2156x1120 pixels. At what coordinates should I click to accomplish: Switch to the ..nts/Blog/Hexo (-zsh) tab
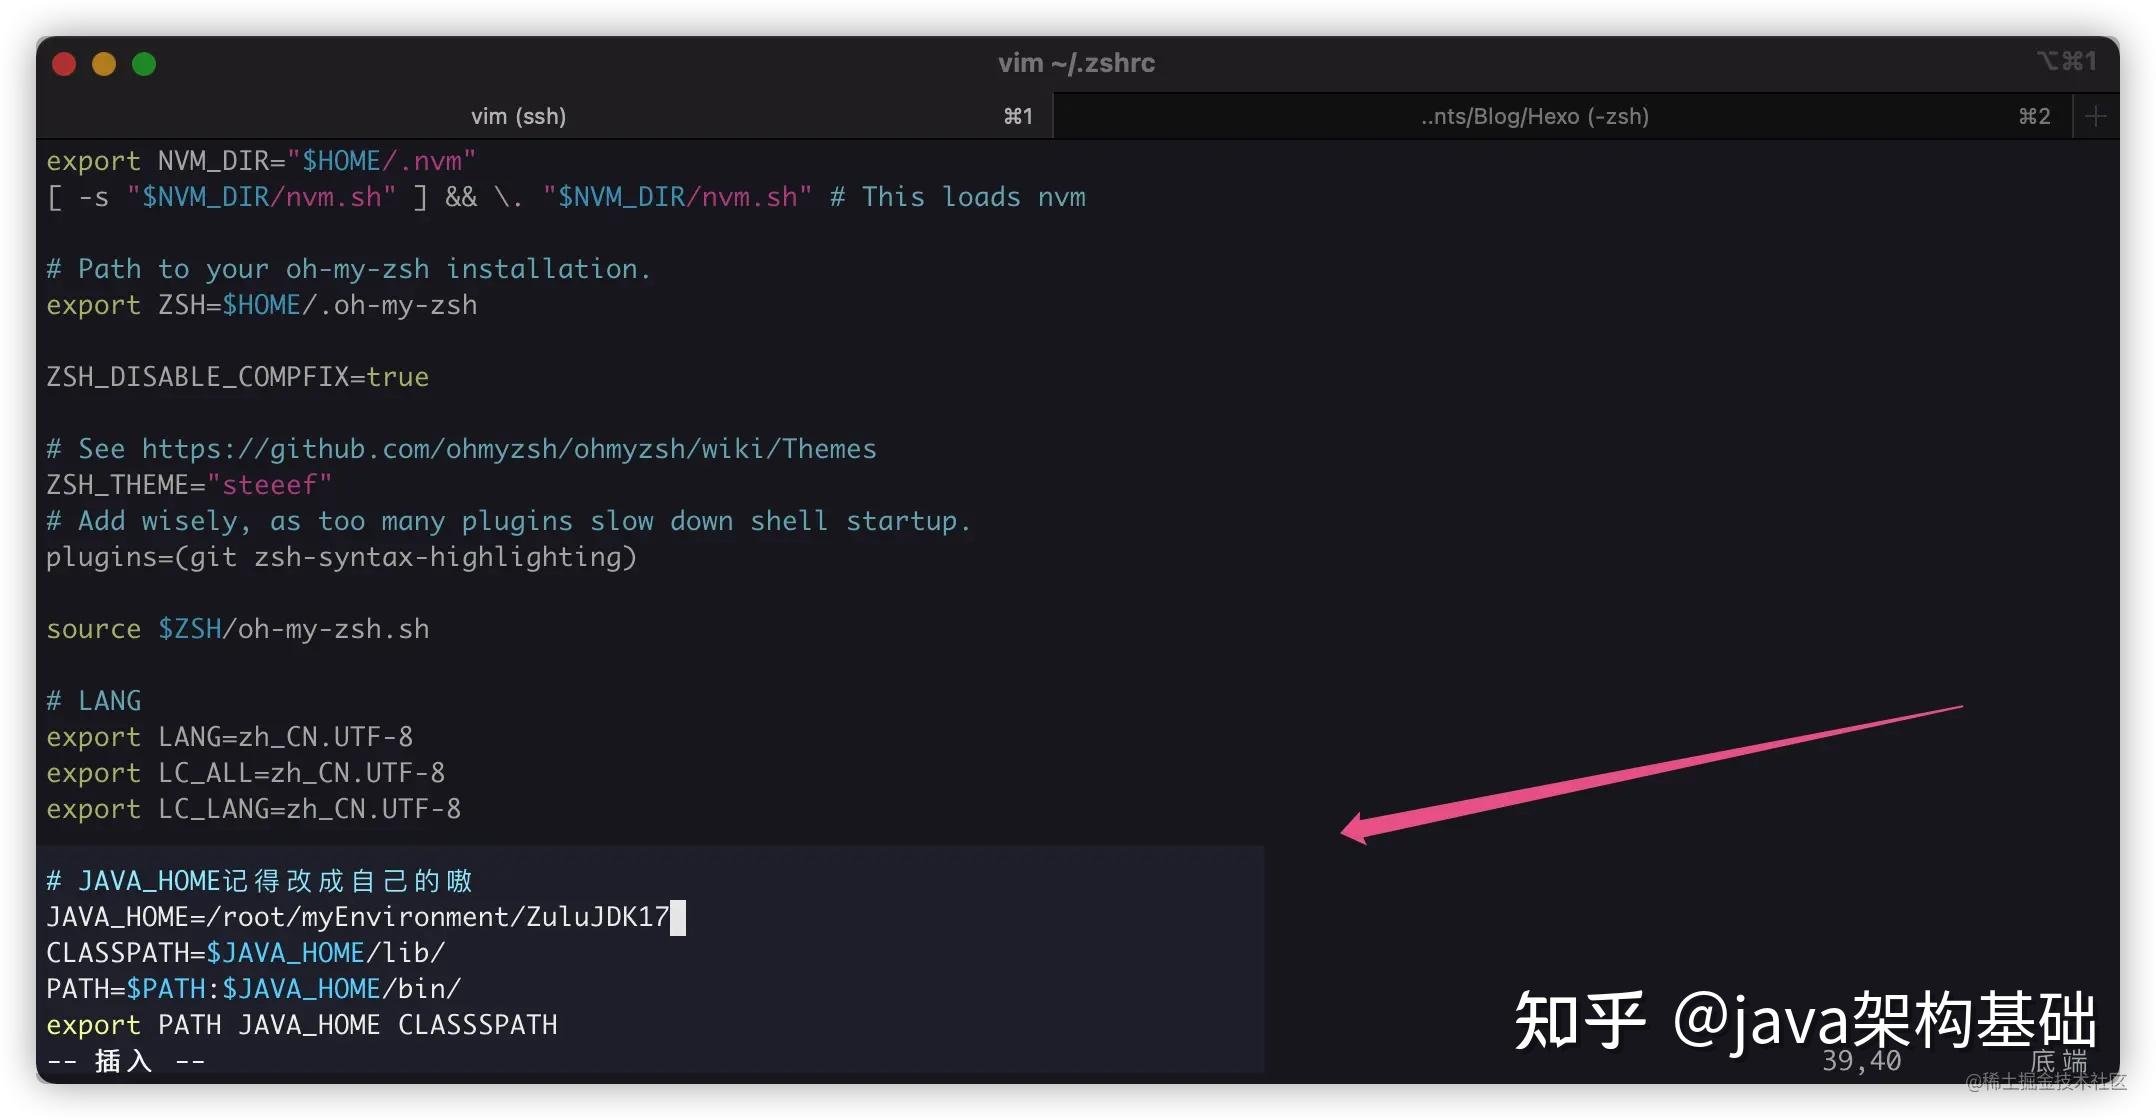[x=1533, y=116]
